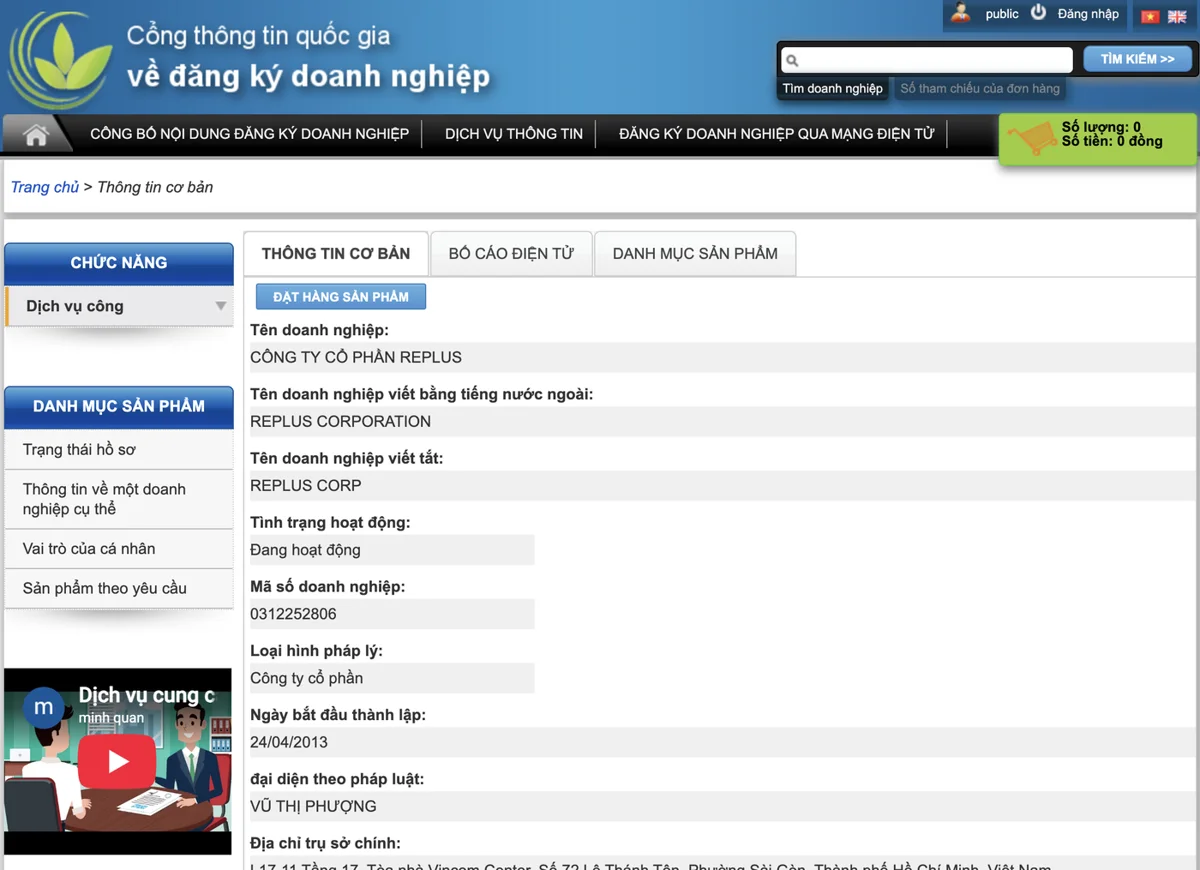Switch language using the UK flag
Screen dimensions: 1200x870
(1177, 16)
